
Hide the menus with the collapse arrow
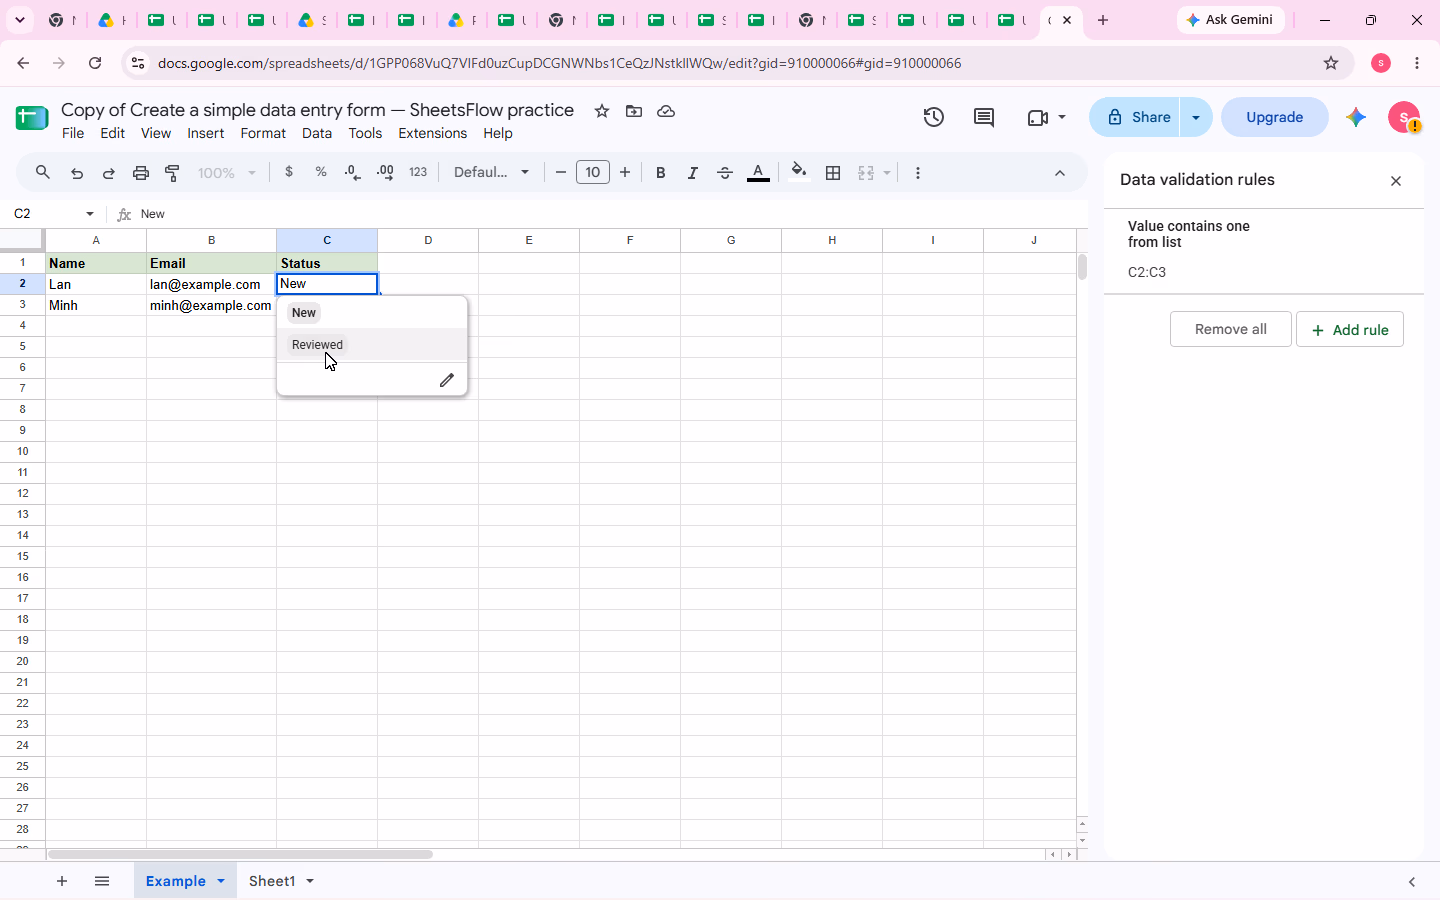tap(1060, 173)
